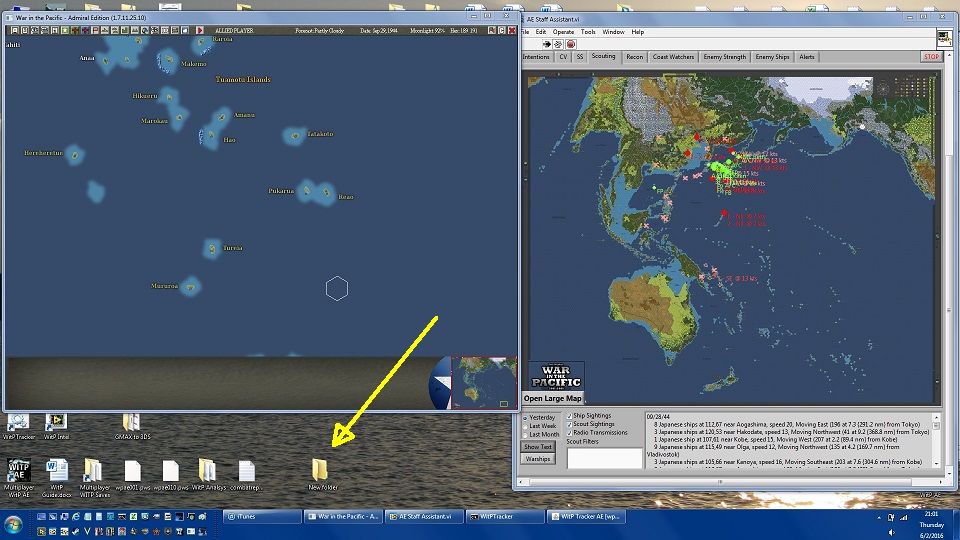The height and width of the screenshot is (540, 960).
Task: Open the Window menu
Action: (x=613, y=32)
